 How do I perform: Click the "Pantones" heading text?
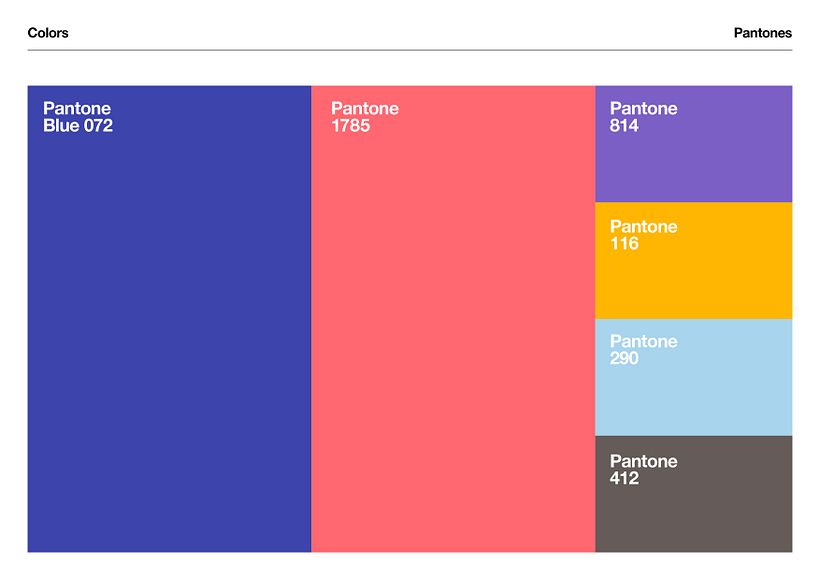(762, 33)
